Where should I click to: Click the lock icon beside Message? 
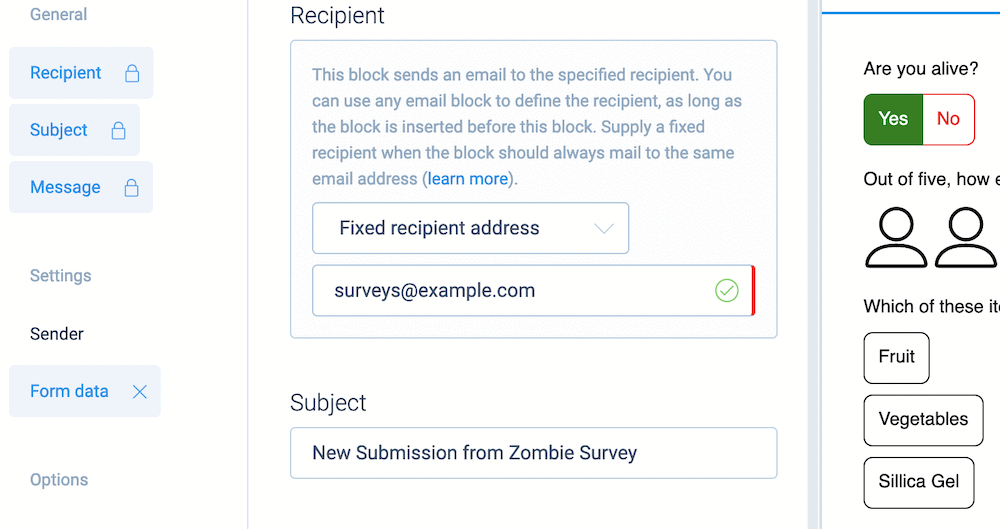[131, 188]
